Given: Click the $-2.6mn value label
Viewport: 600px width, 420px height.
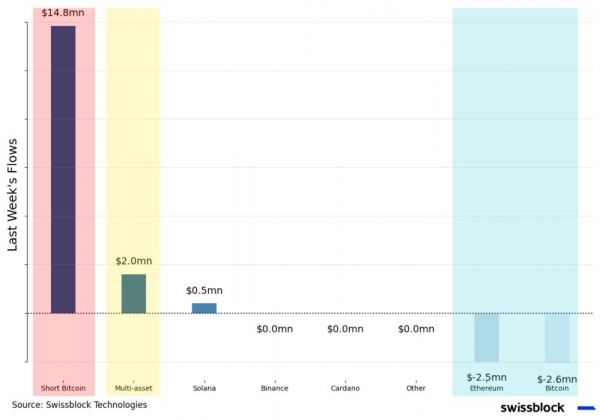Looking at the screenshot, I should point(557,379).
